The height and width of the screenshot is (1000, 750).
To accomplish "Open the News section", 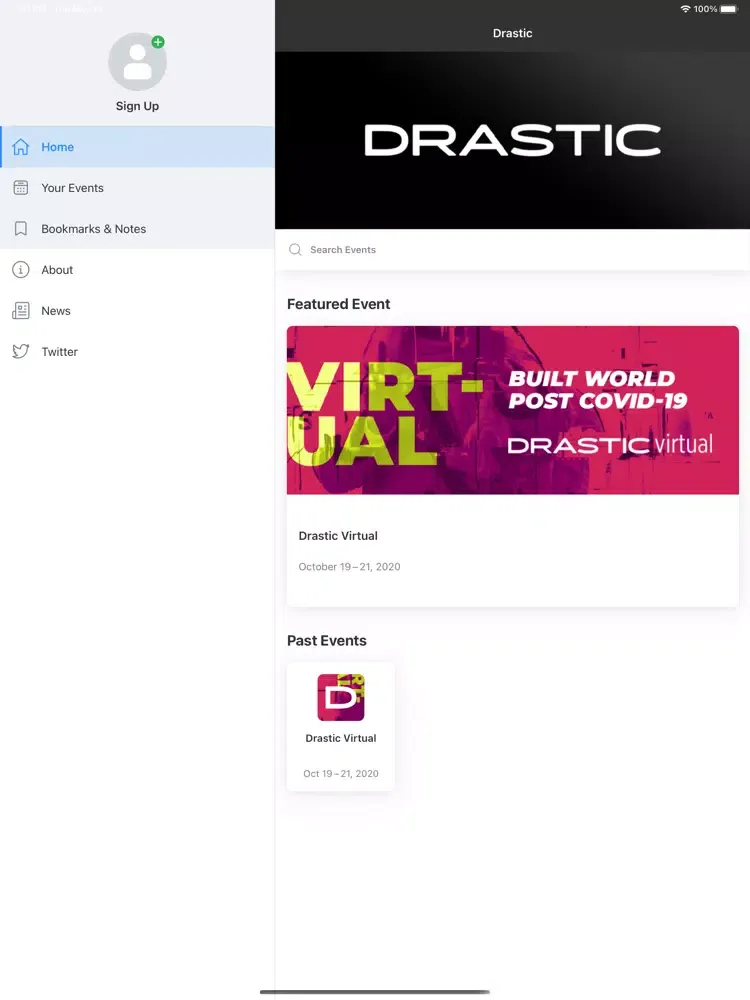I will (x=137, y=311).
